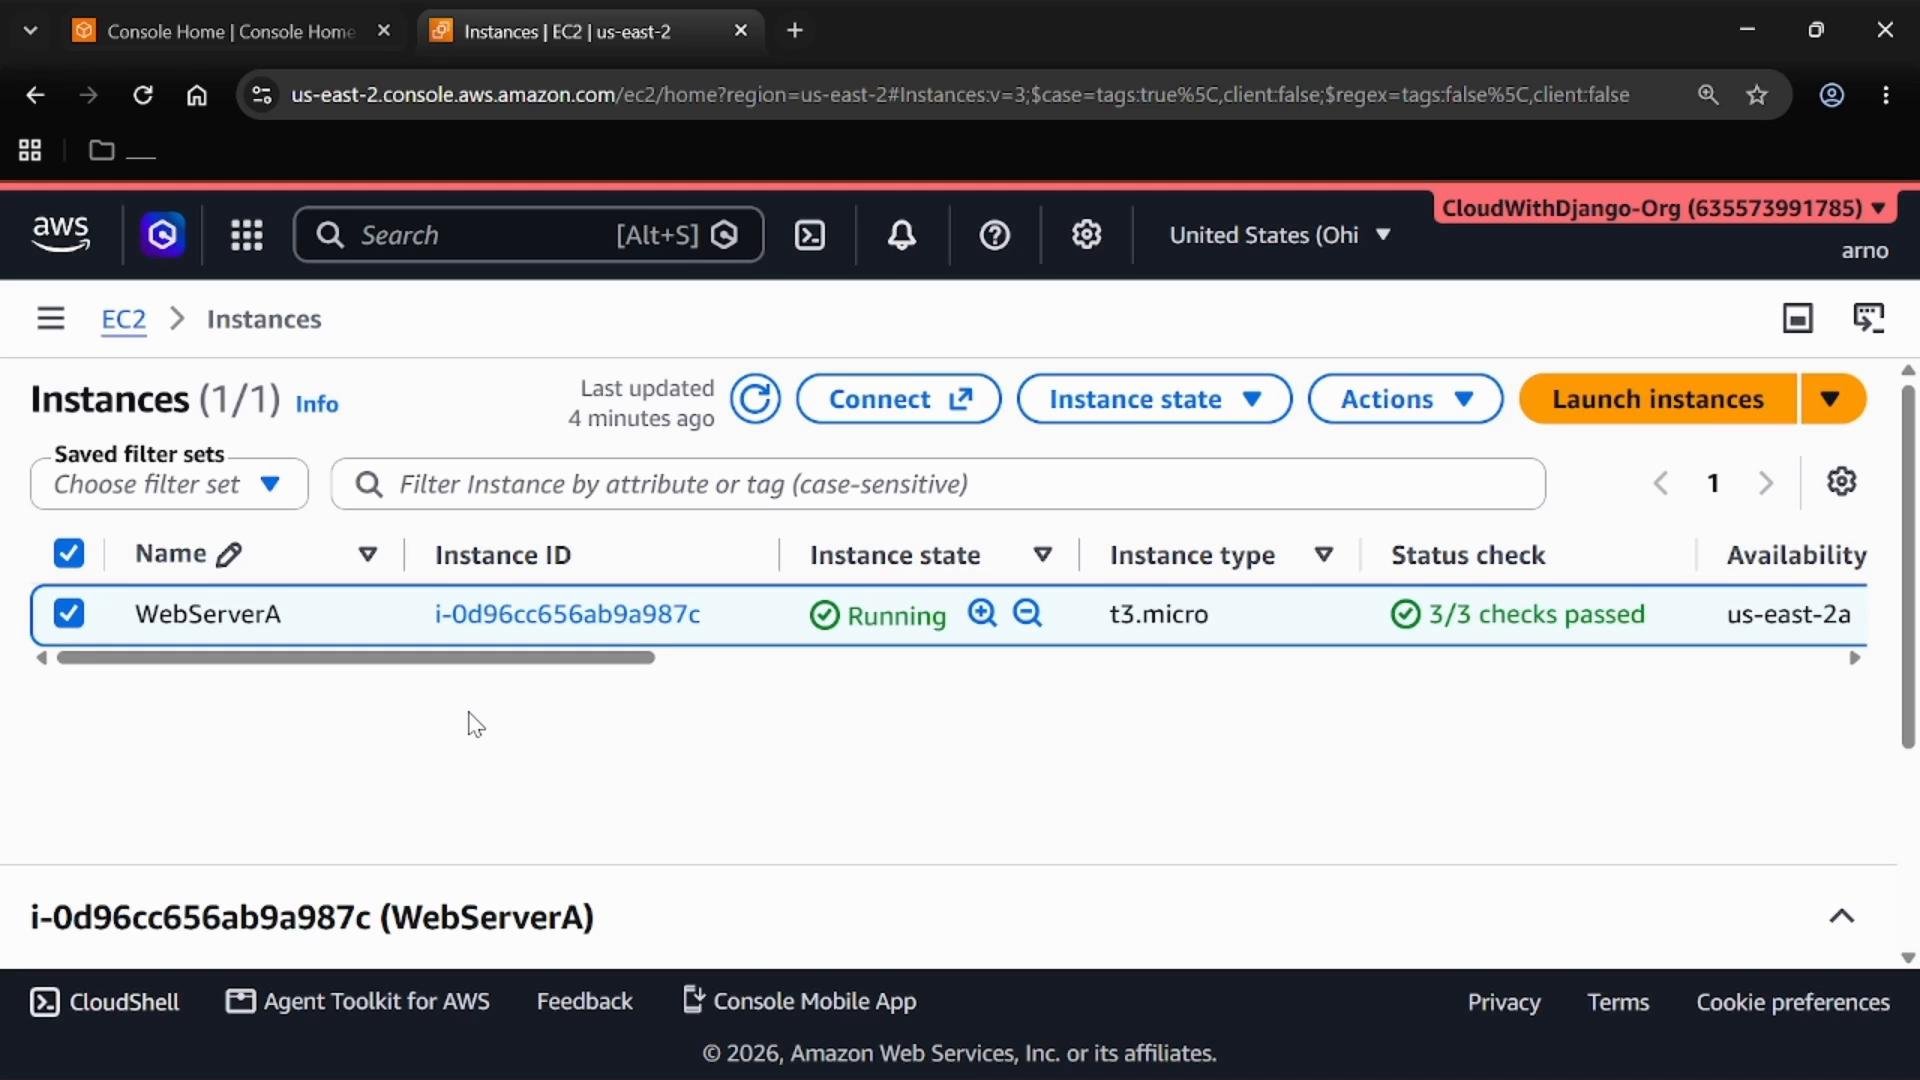Image resolution: width=1920 pixels, height=1080 pixels.
Task: Launch CloudShell from the top navigation icon
Action: point(809,235)
